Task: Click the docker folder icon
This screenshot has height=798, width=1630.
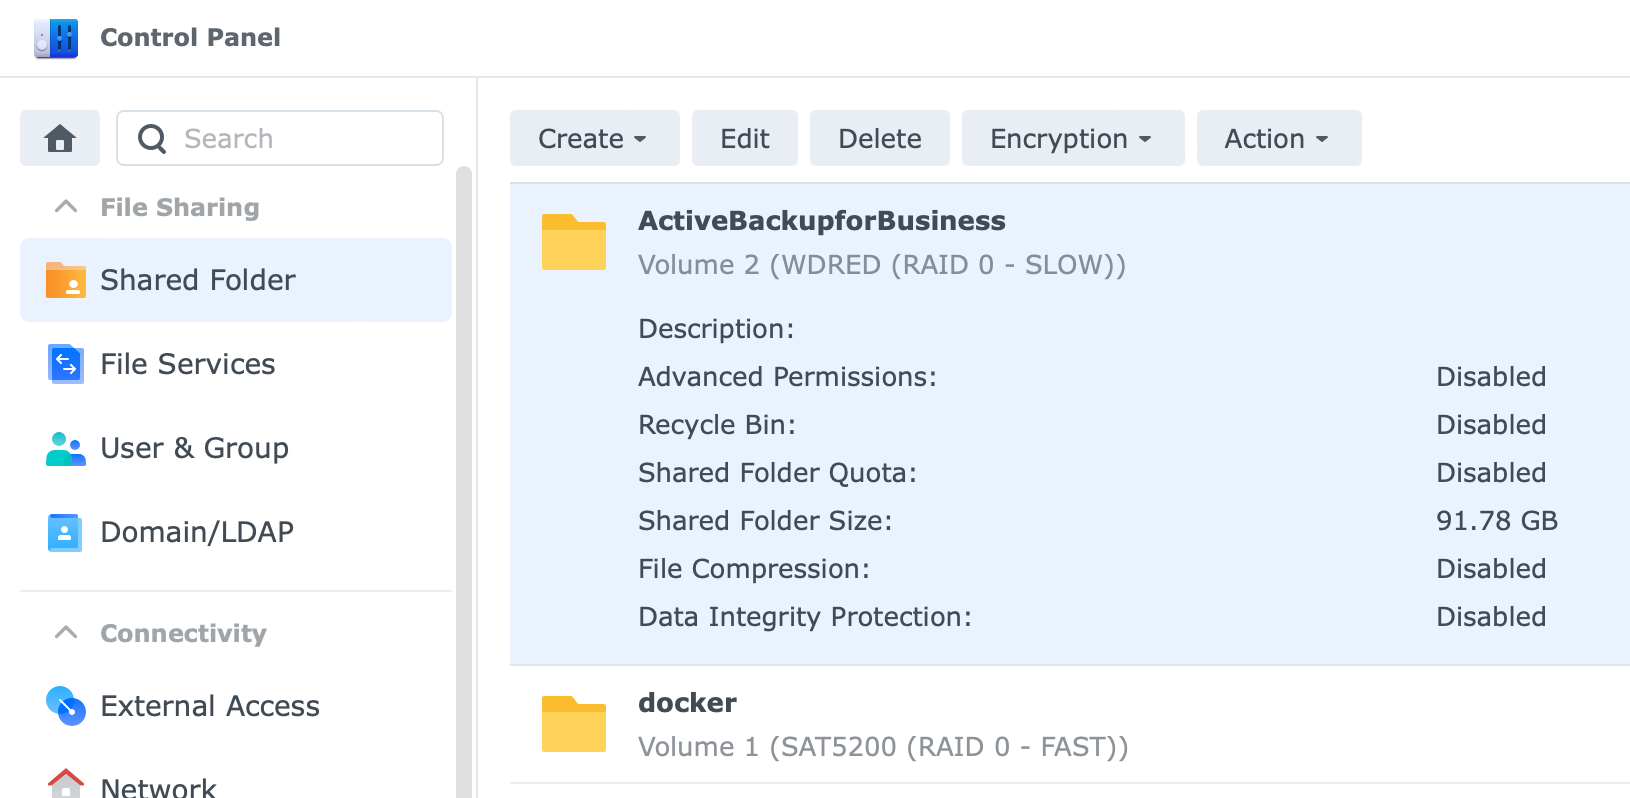Action: pyautogui.click(x=574, y=724)
